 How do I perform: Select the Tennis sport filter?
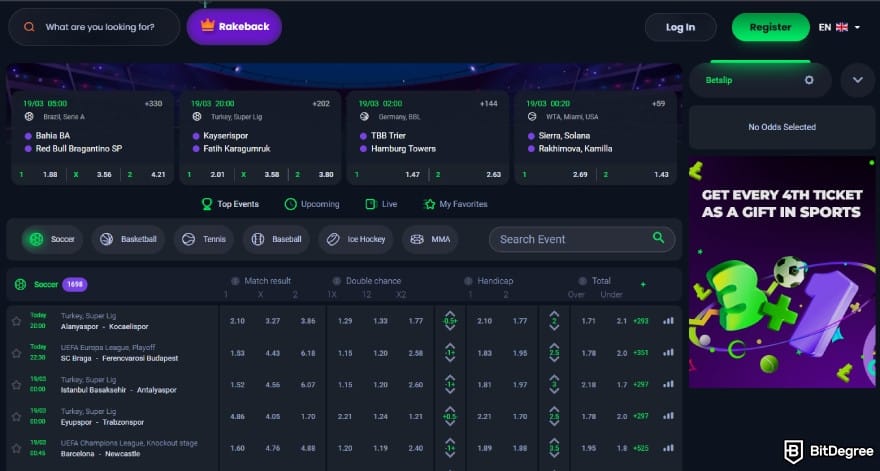(x=203, y=239)
